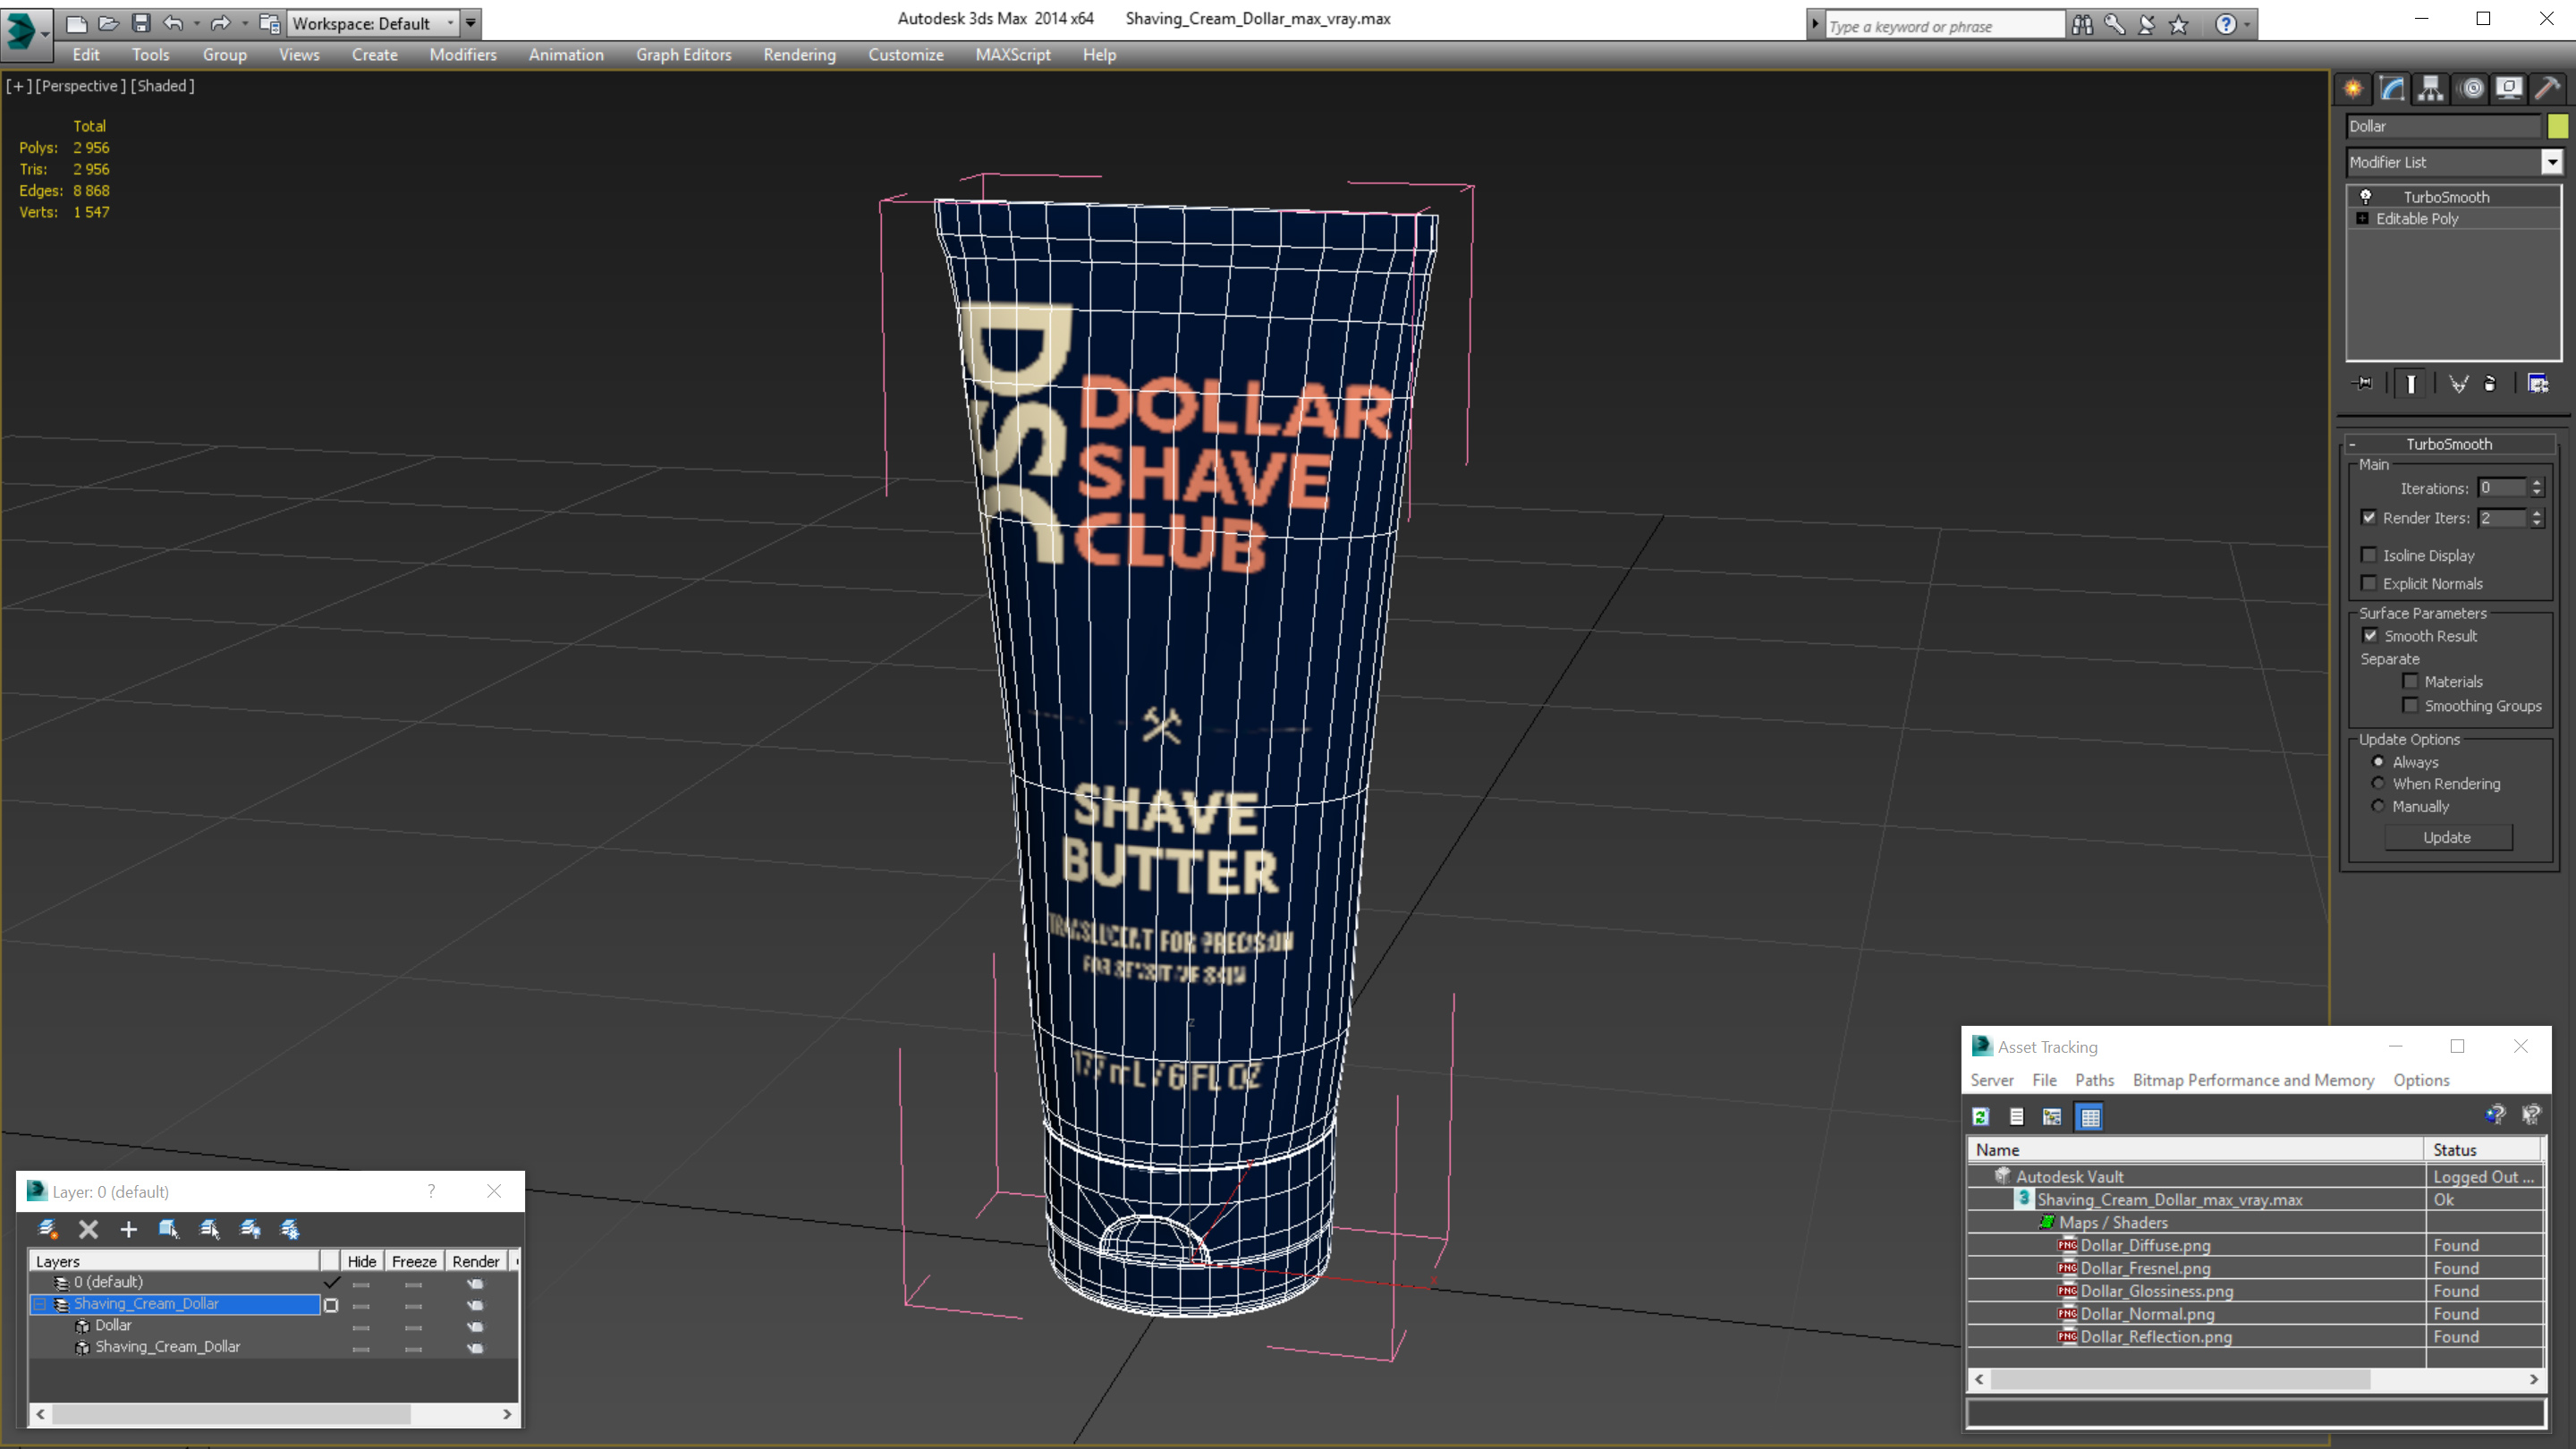The image size is (2576, 1449).
Task: Open the MAXScript menu
Action: [1013, 55]
